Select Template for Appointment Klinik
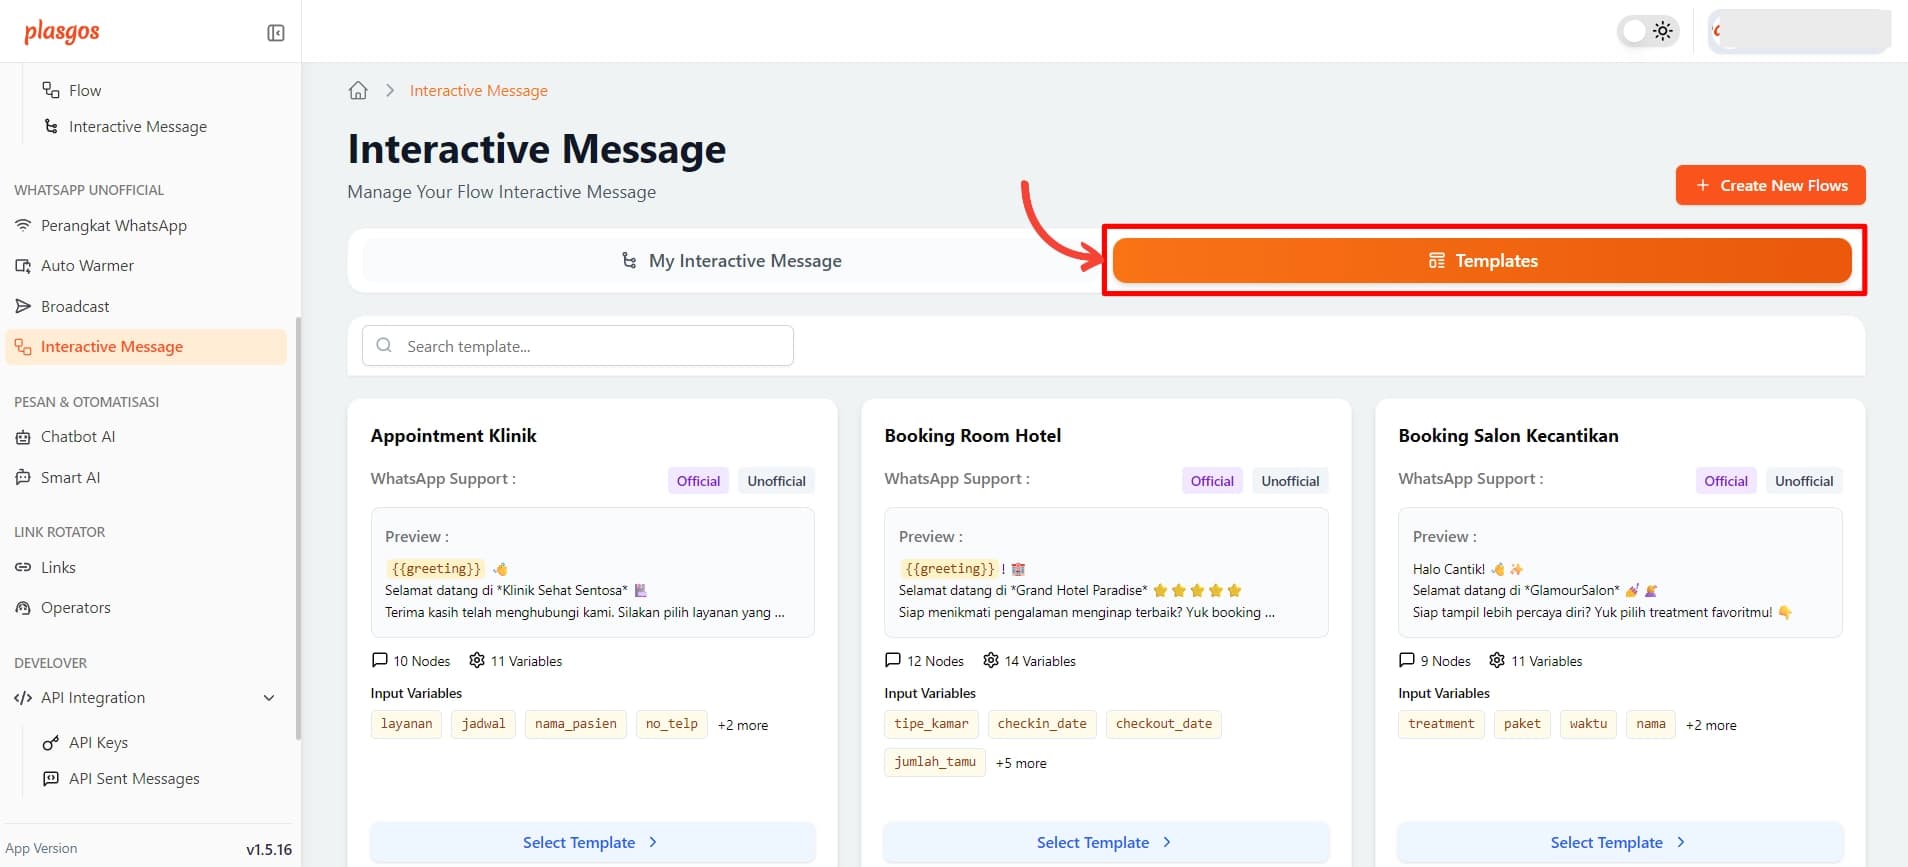1908x867 pixels. click(593, 842)
